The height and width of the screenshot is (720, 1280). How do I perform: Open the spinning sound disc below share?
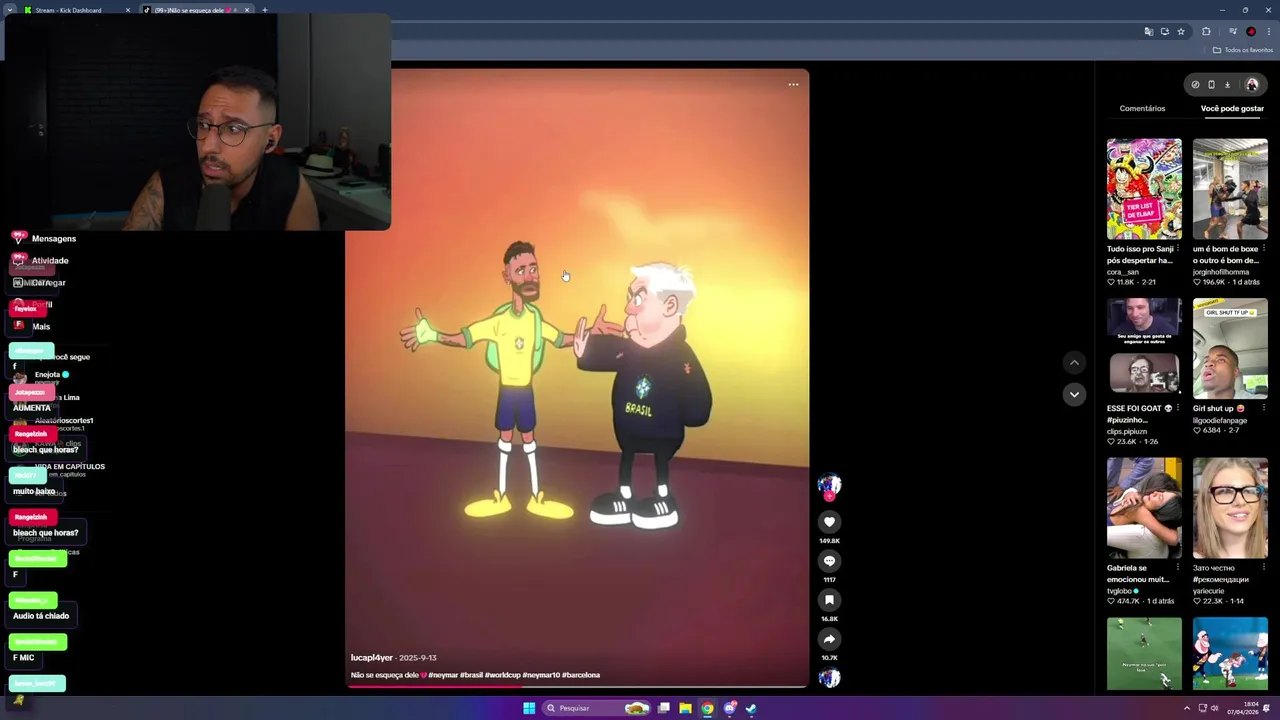pyautogui.click(x=829, y=678)
